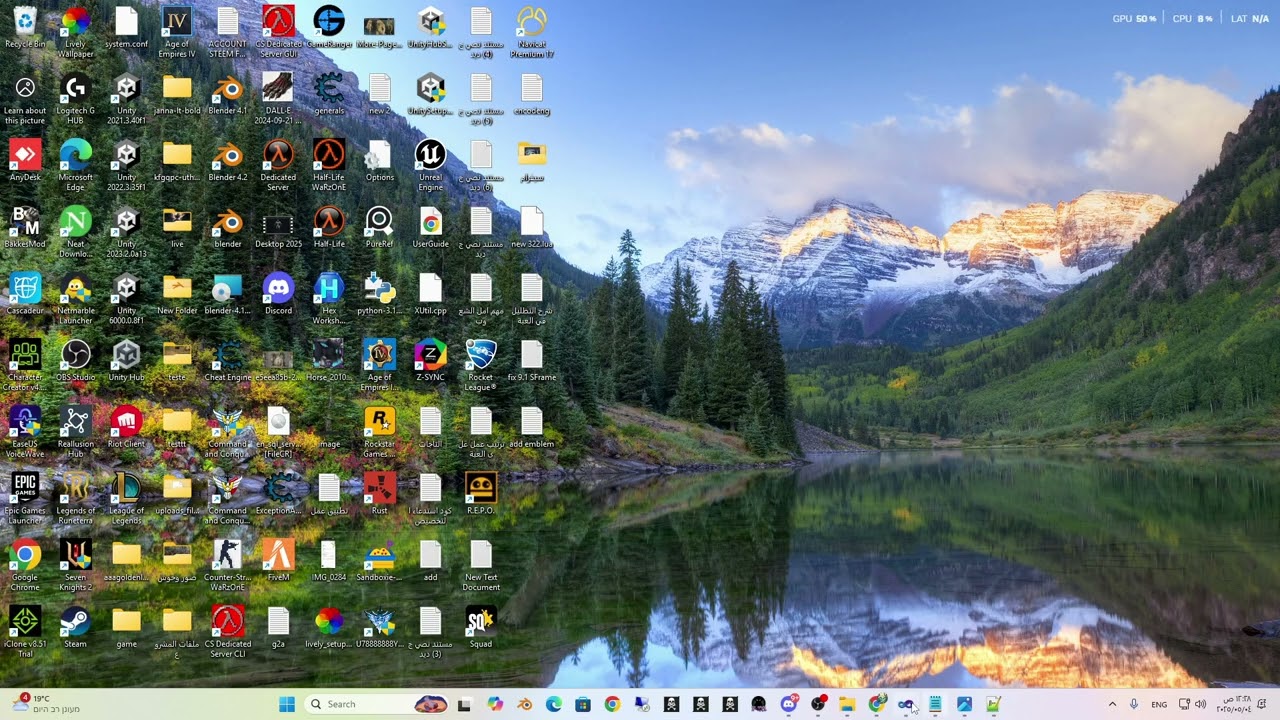Select the Steam desktop shortcut
This screenshot has height=720, width=1280.
click(x=76, y=628)
